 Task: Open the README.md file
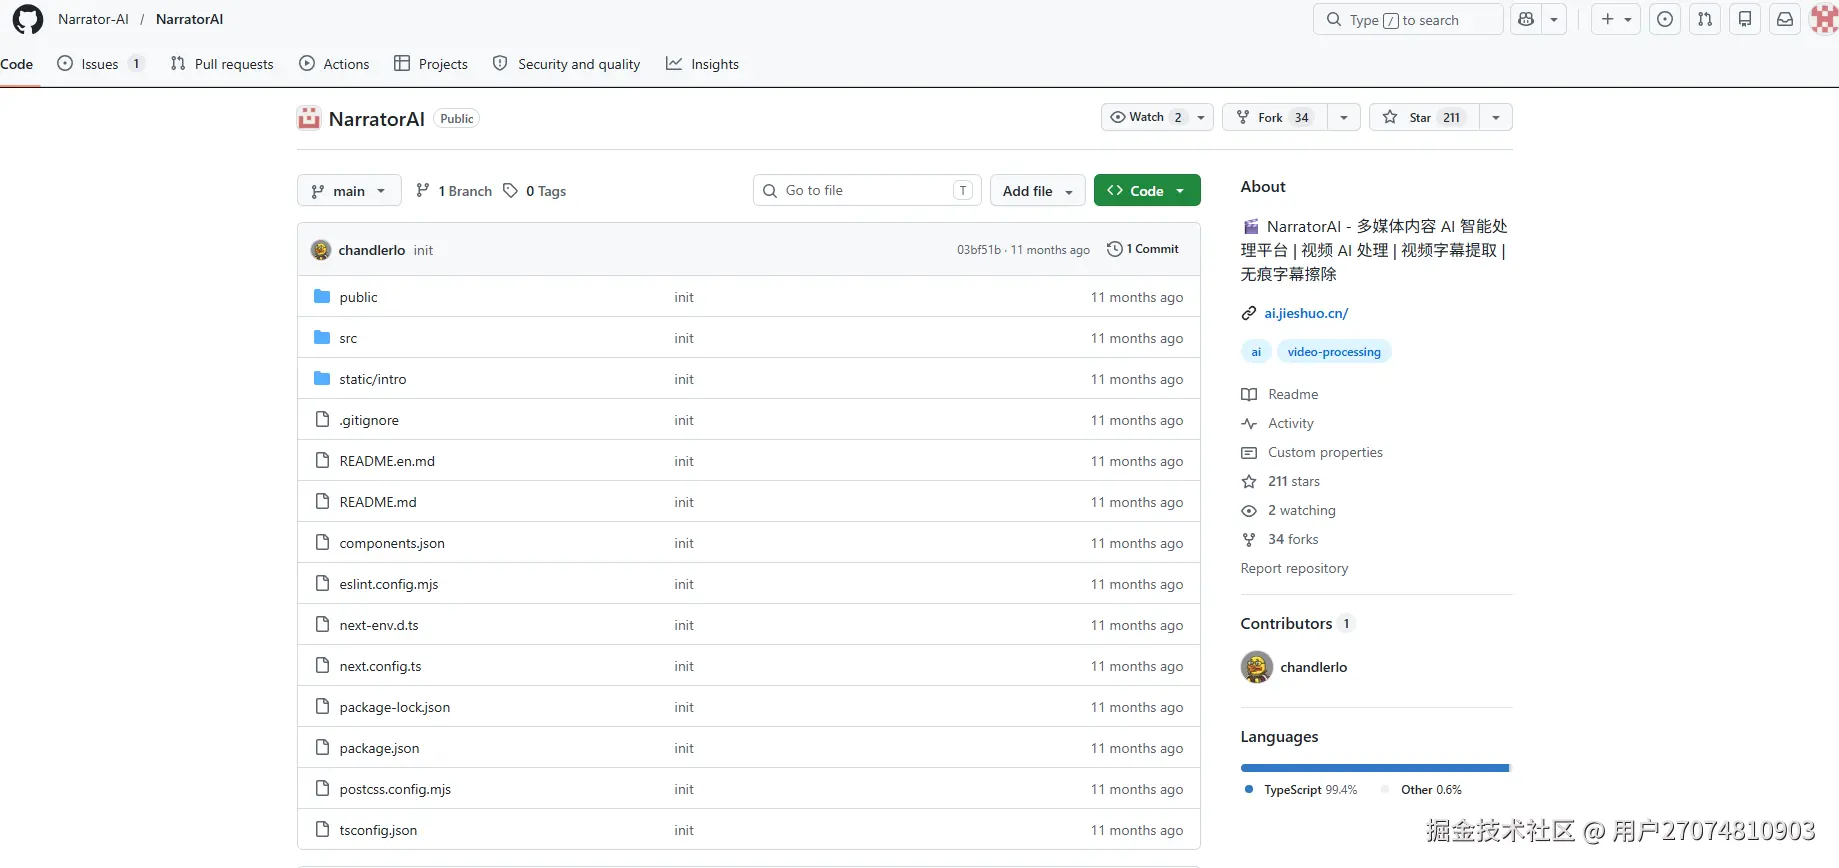click(x=378, y=502)
